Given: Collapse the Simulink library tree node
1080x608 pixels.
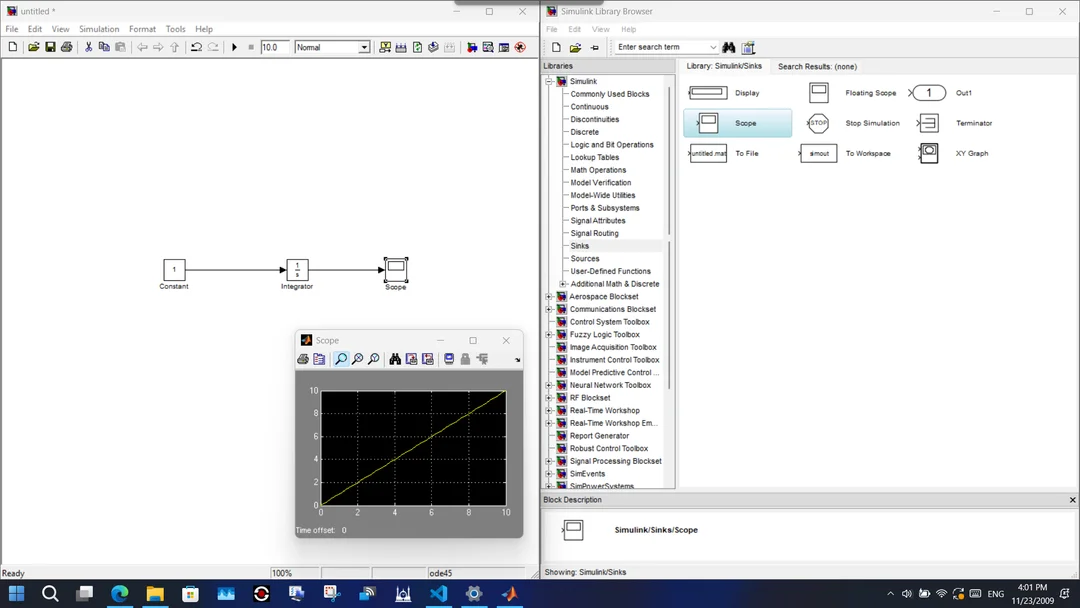Looking at the screenshot, I should (550, 81).
